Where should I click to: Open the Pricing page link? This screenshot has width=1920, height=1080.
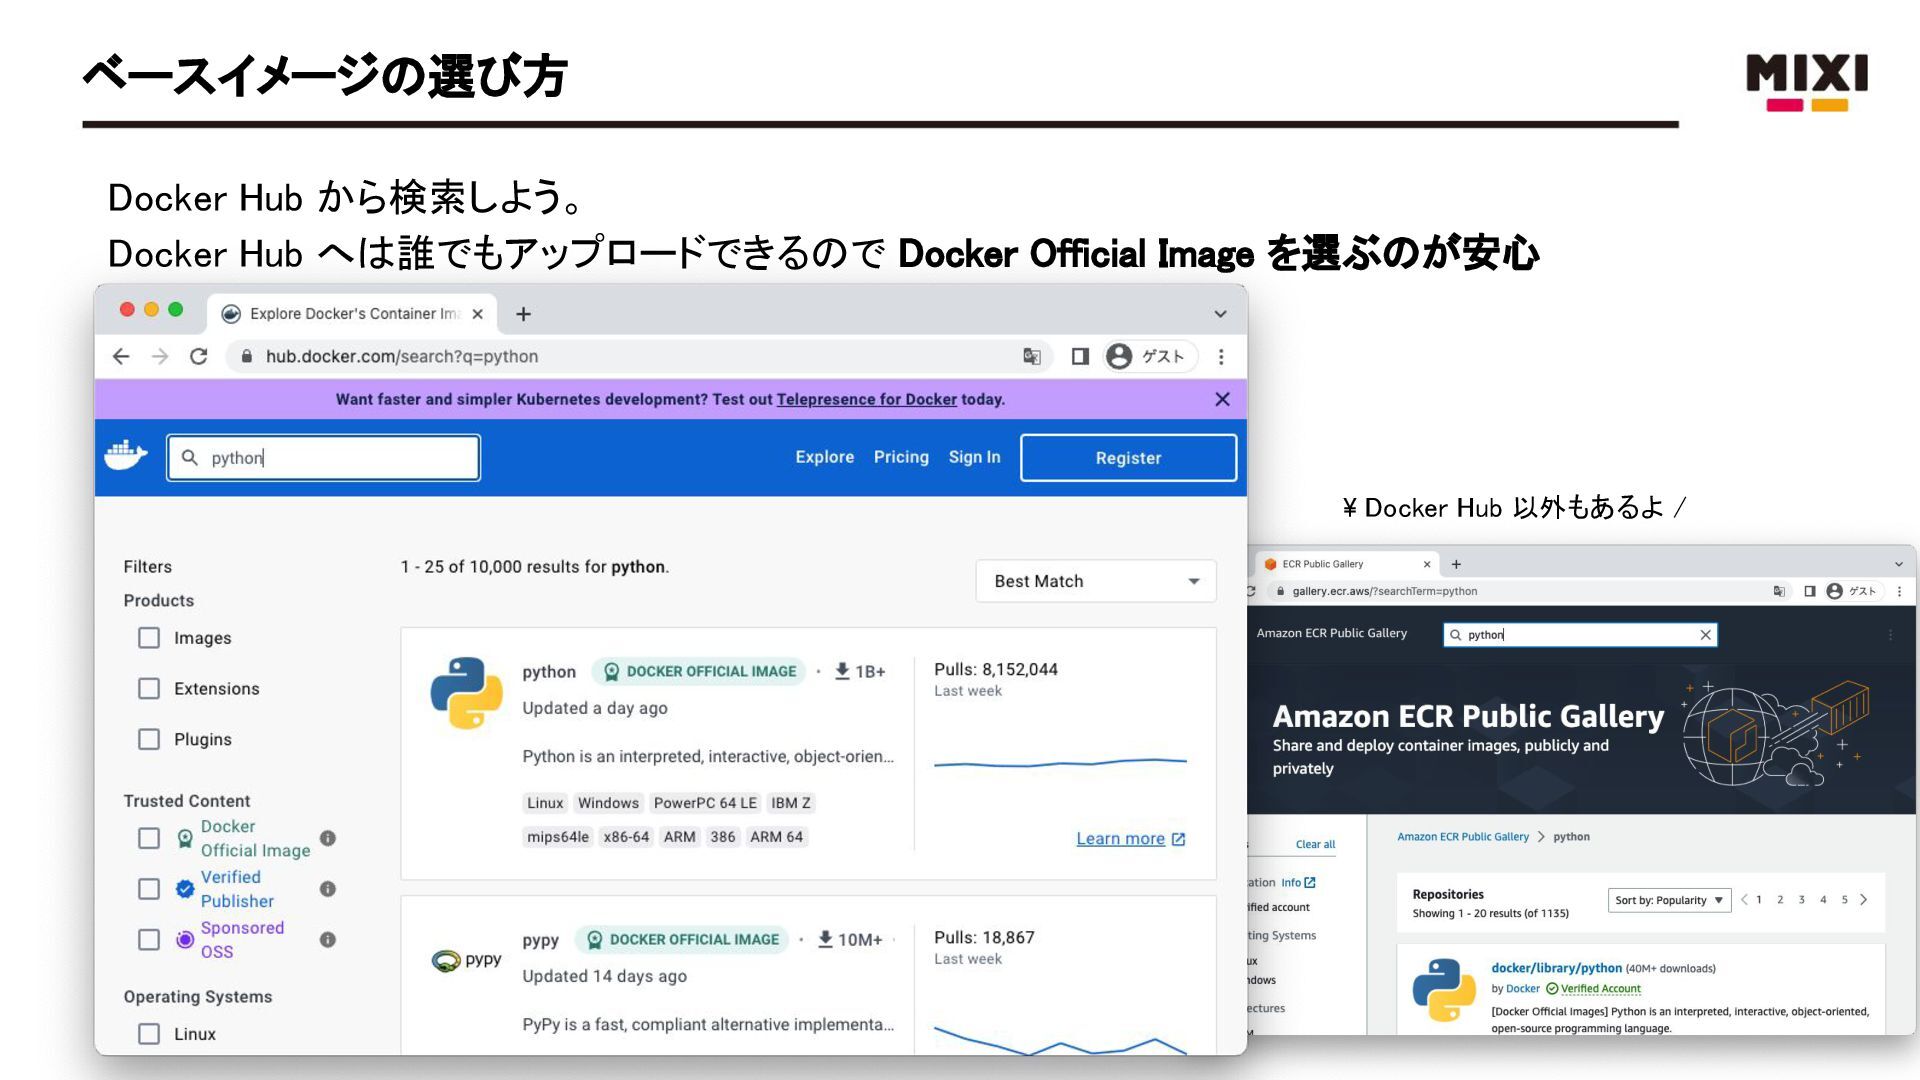pos(901,457)
